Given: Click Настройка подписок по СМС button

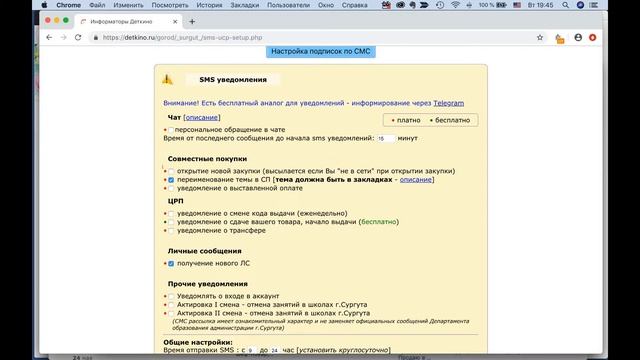Looking at the screenshot, I should pos(321,51).
